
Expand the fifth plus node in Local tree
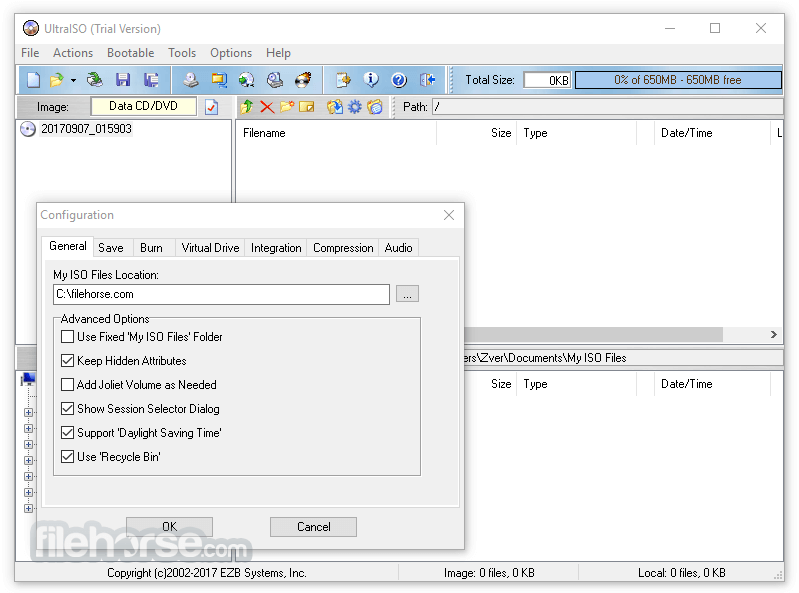[x=29, y=476]
